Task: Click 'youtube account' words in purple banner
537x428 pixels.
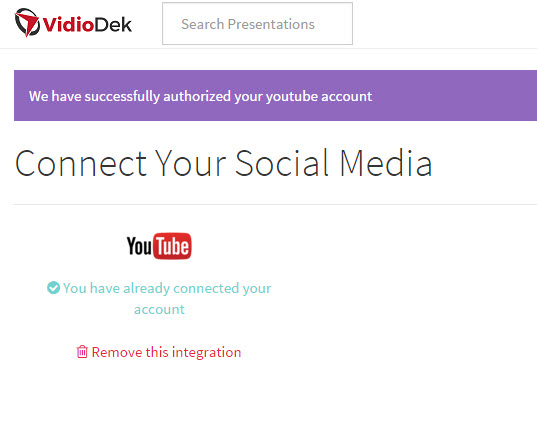Action: click(x=319, y=97)
